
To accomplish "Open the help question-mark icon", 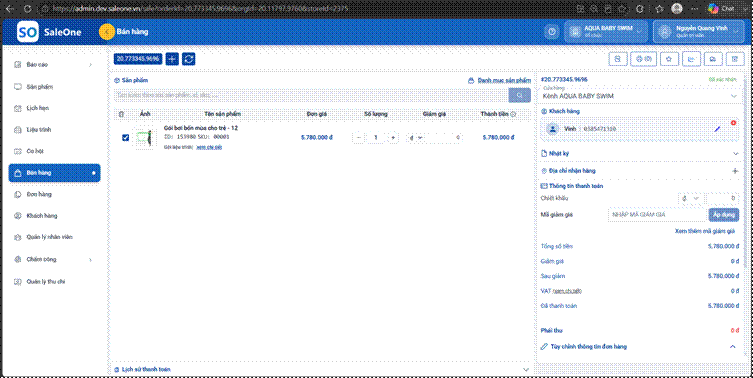I will 552,32.
